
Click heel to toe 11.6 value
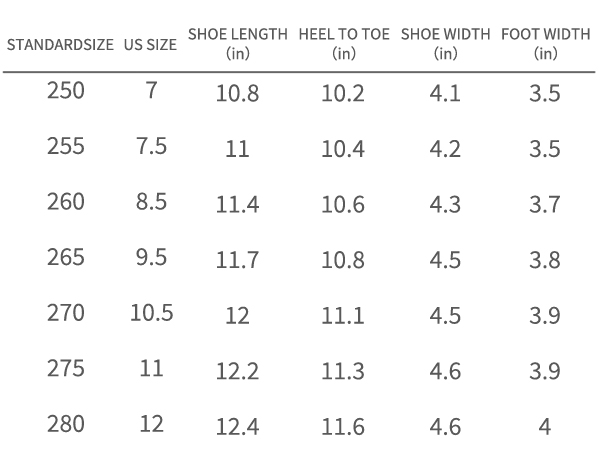[342, 428]
